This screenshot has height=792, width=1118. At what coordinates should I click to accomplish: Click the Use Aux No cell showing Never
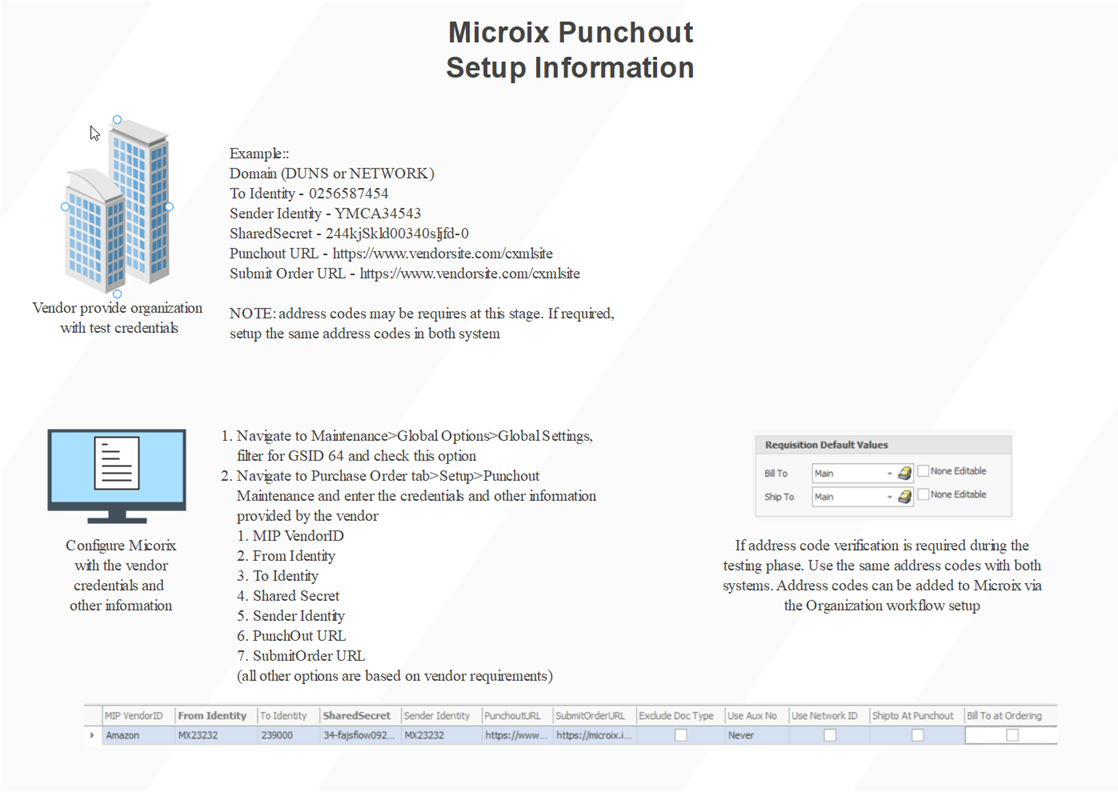pos(754,736)
